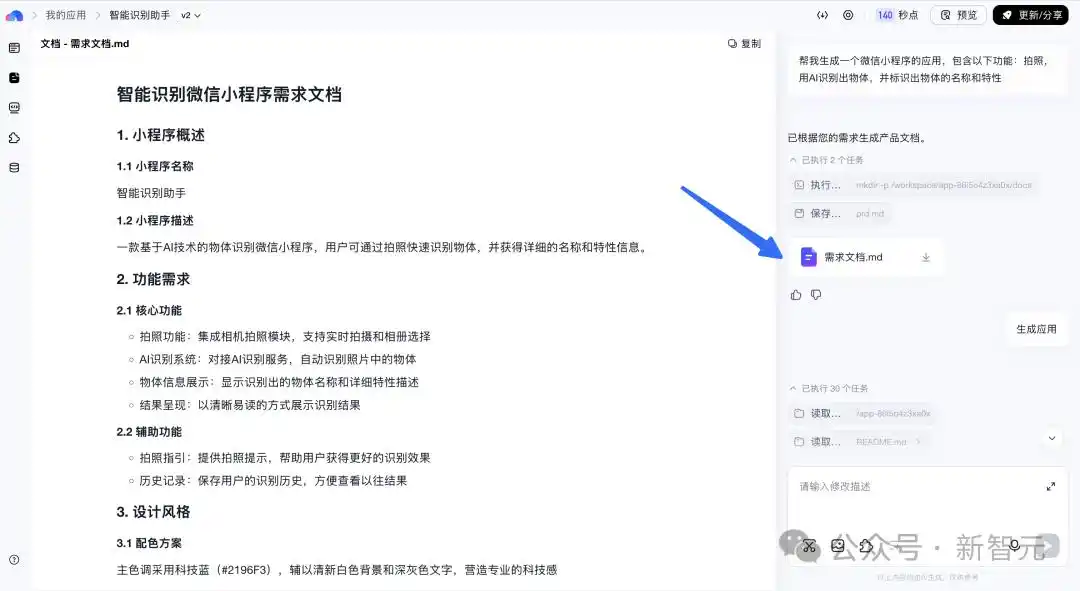
Task: Click the 更新/分享 button
Action: tap(1030, 15)
